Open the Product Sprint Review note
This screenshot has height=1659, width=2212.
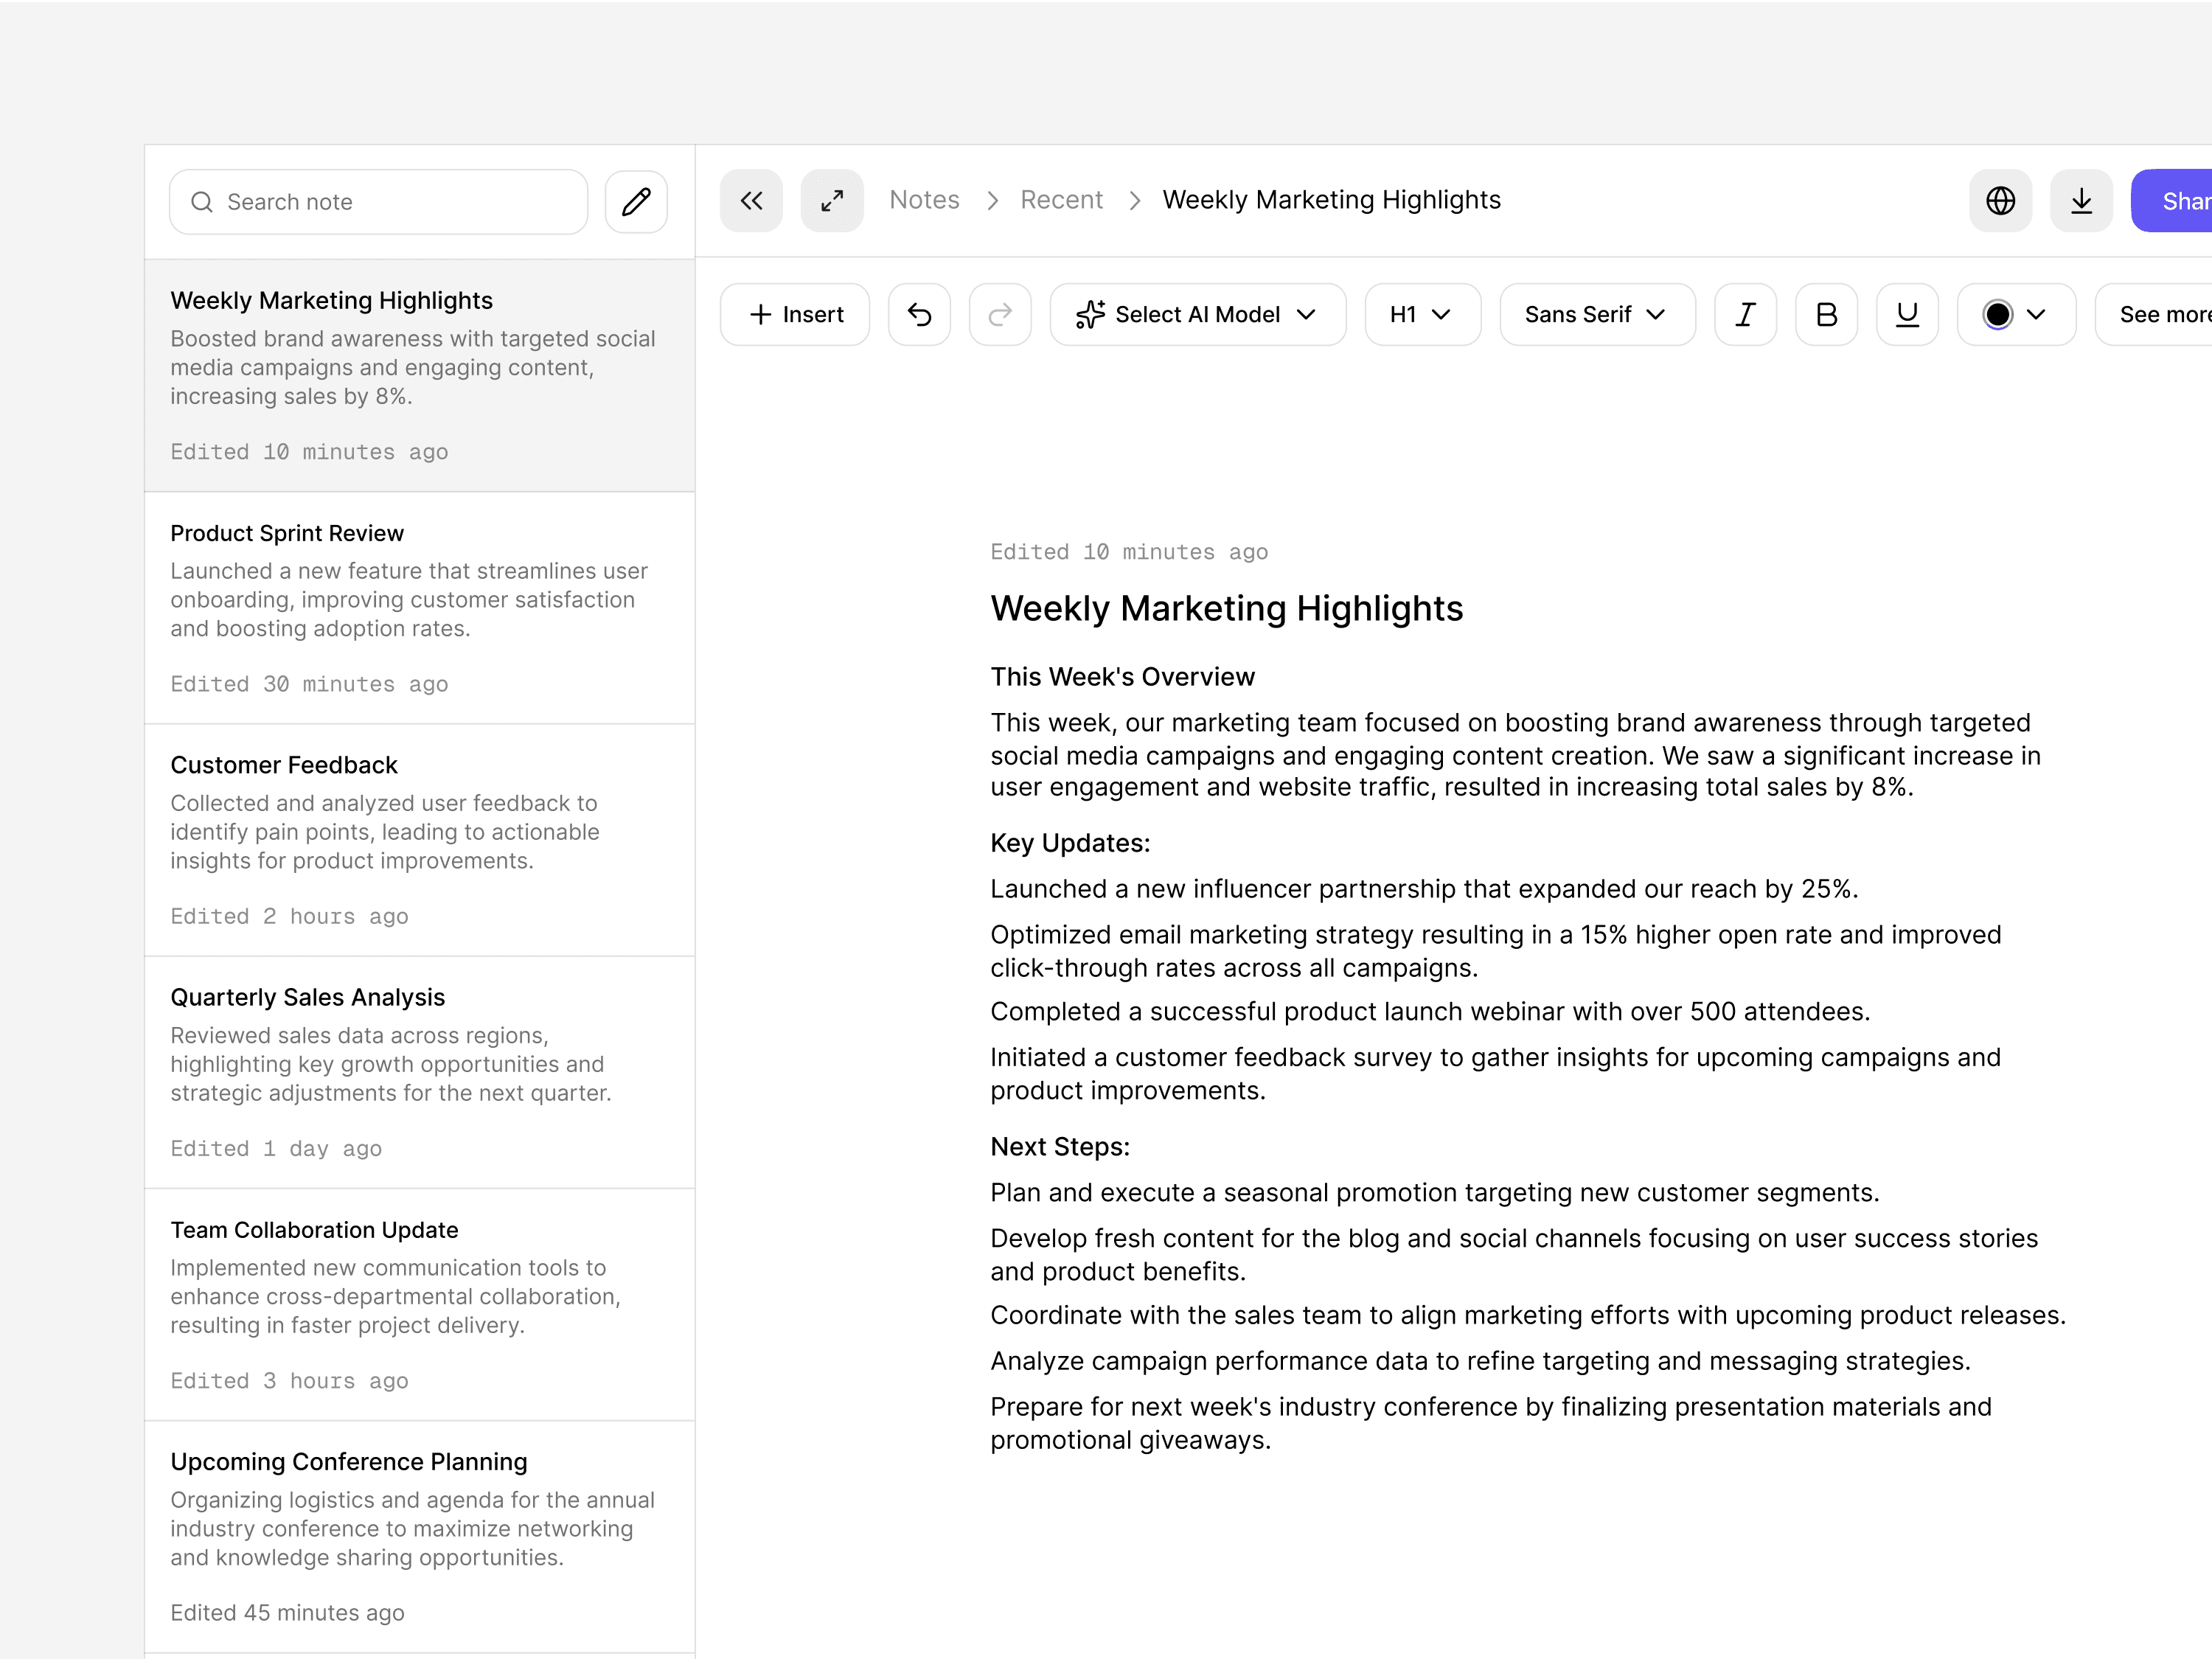point(420,608)
